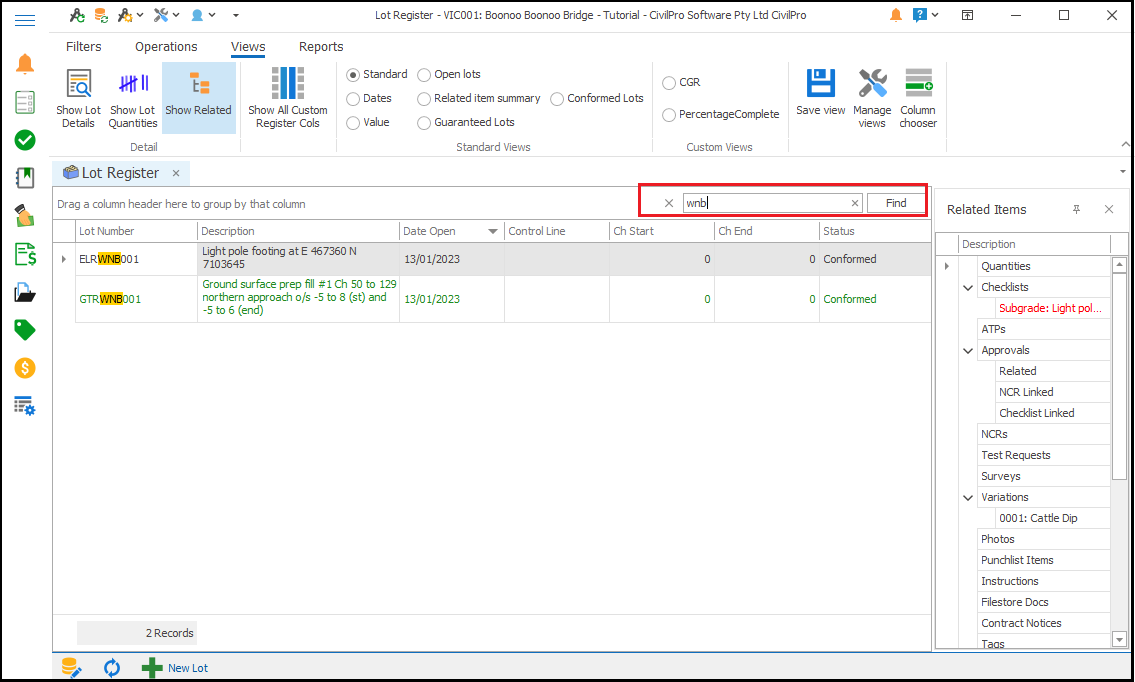
Task: Open the Reports ribbon tab
Action: coord(321,46)
